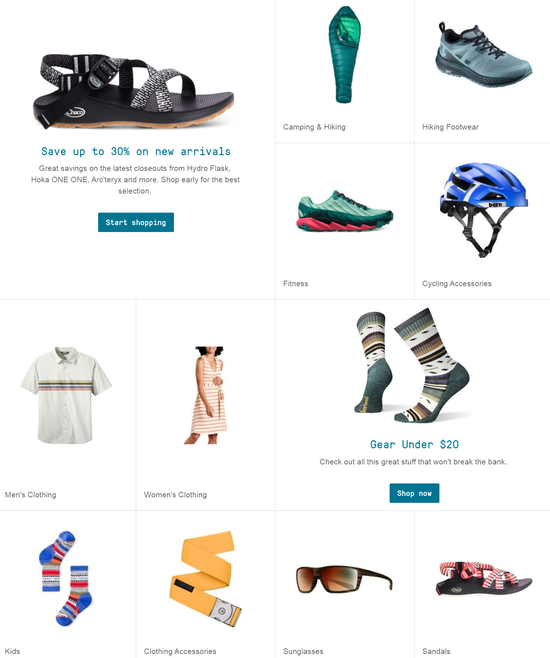
Task: Select the colorful kids' socks image
Action: pyautogui.click(x=65, y=578)
